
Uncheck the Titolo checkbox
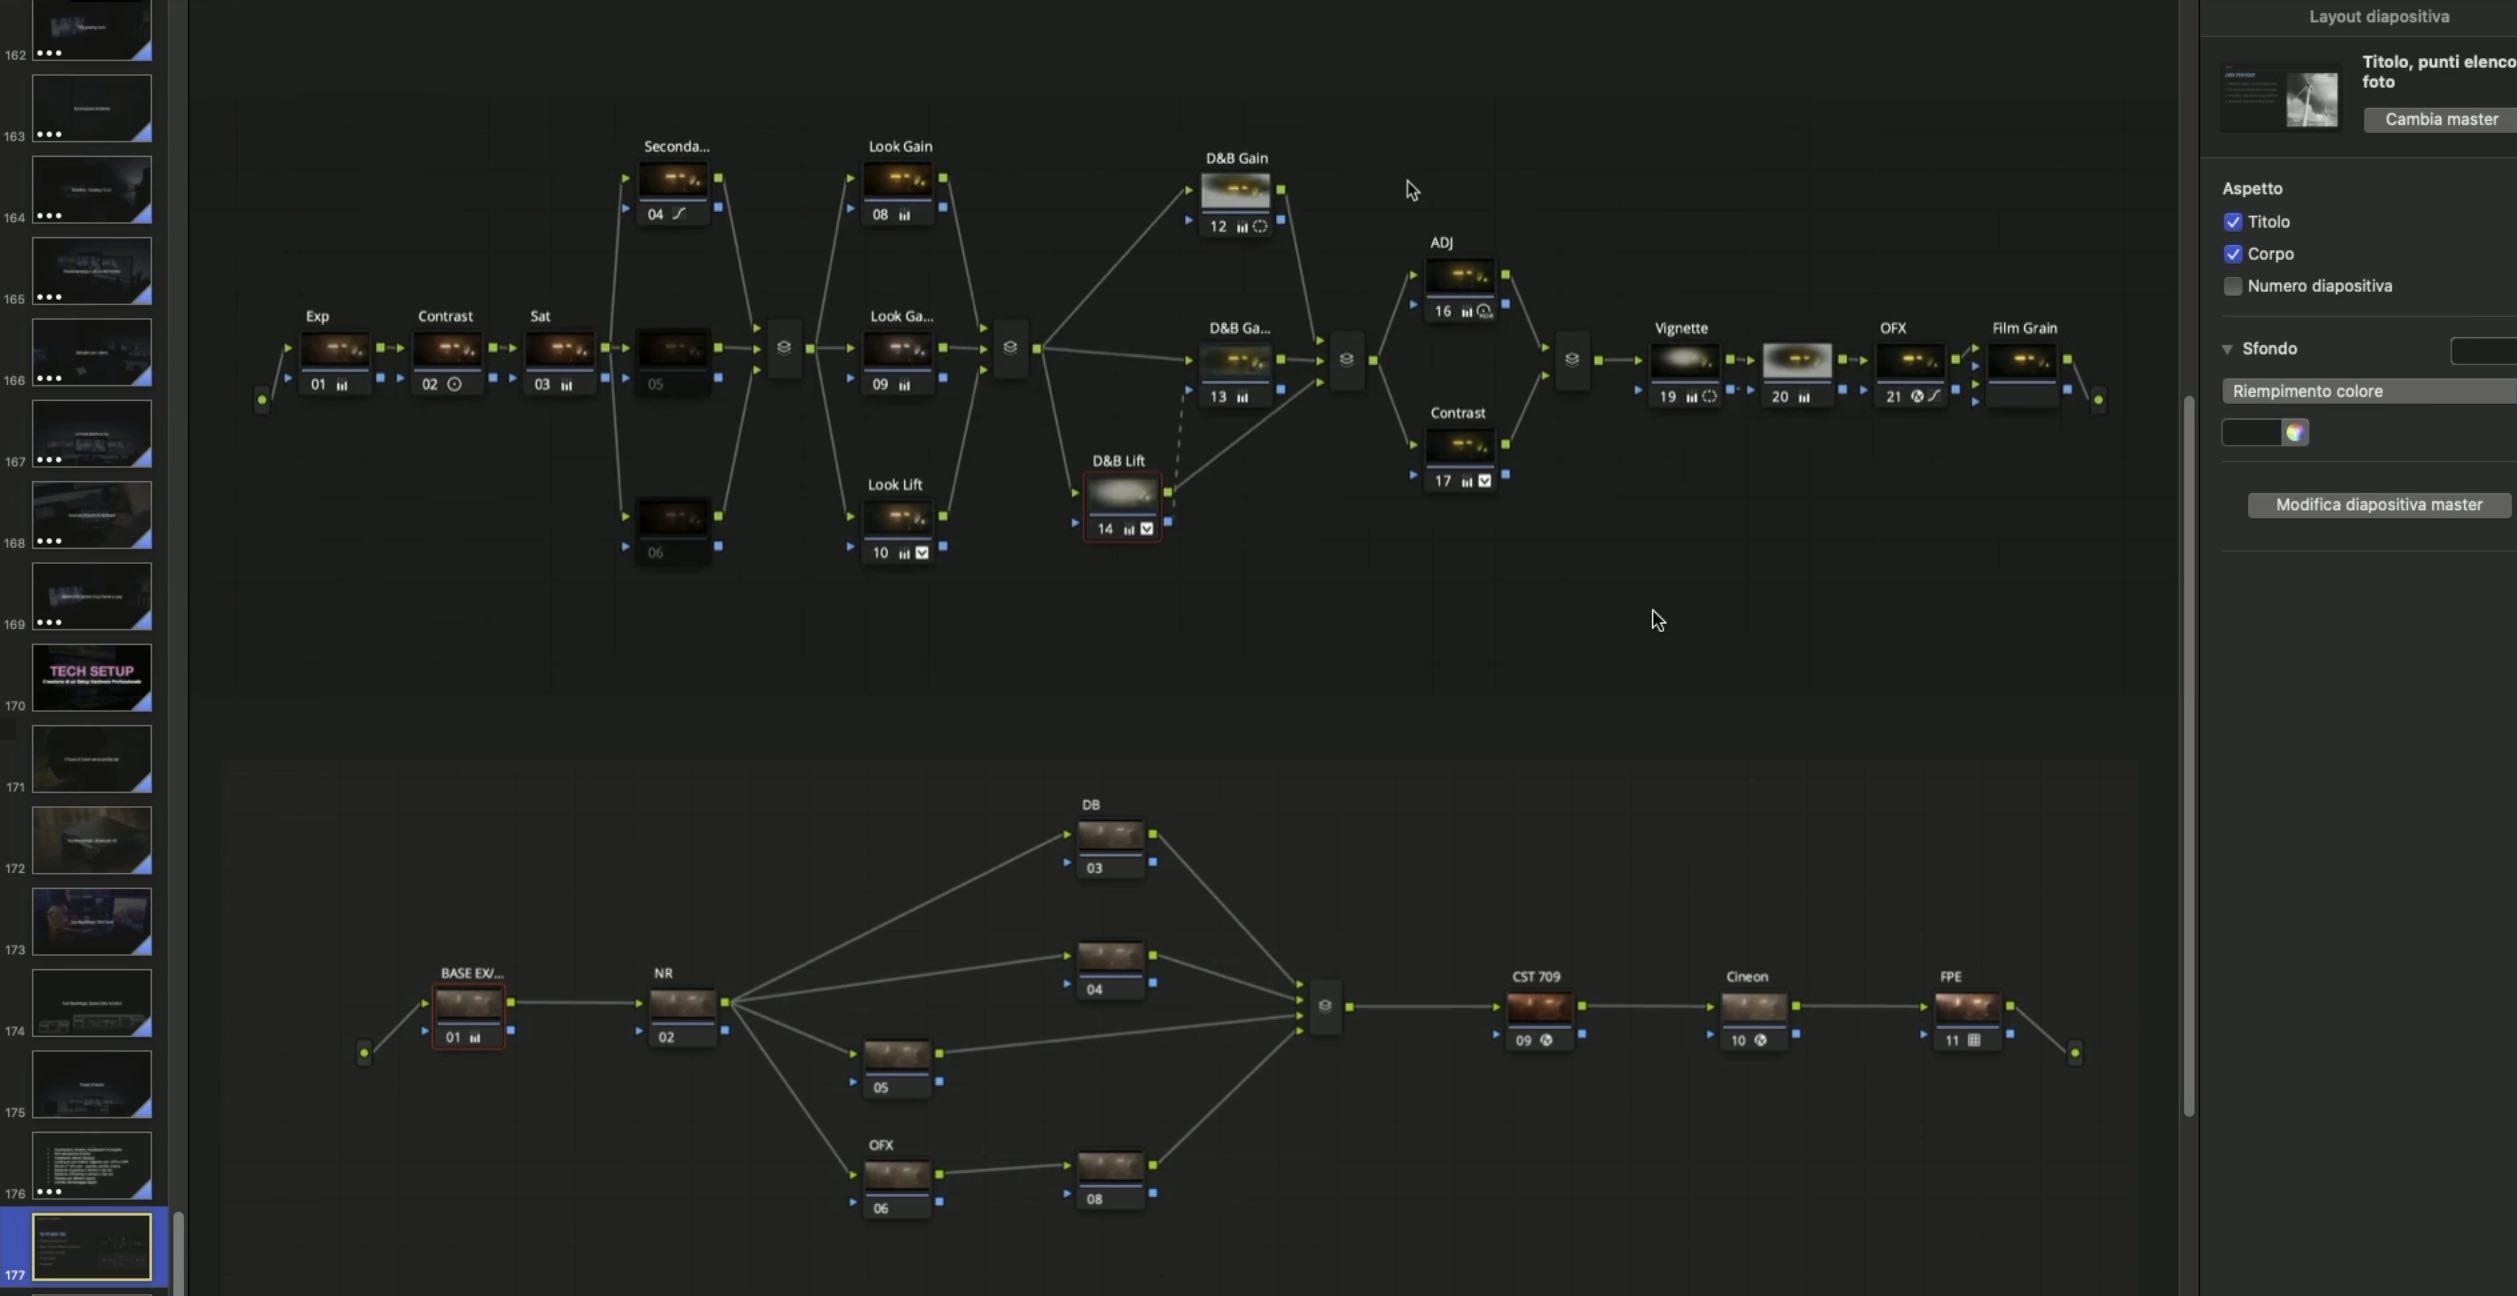(x=2233, y=222)
